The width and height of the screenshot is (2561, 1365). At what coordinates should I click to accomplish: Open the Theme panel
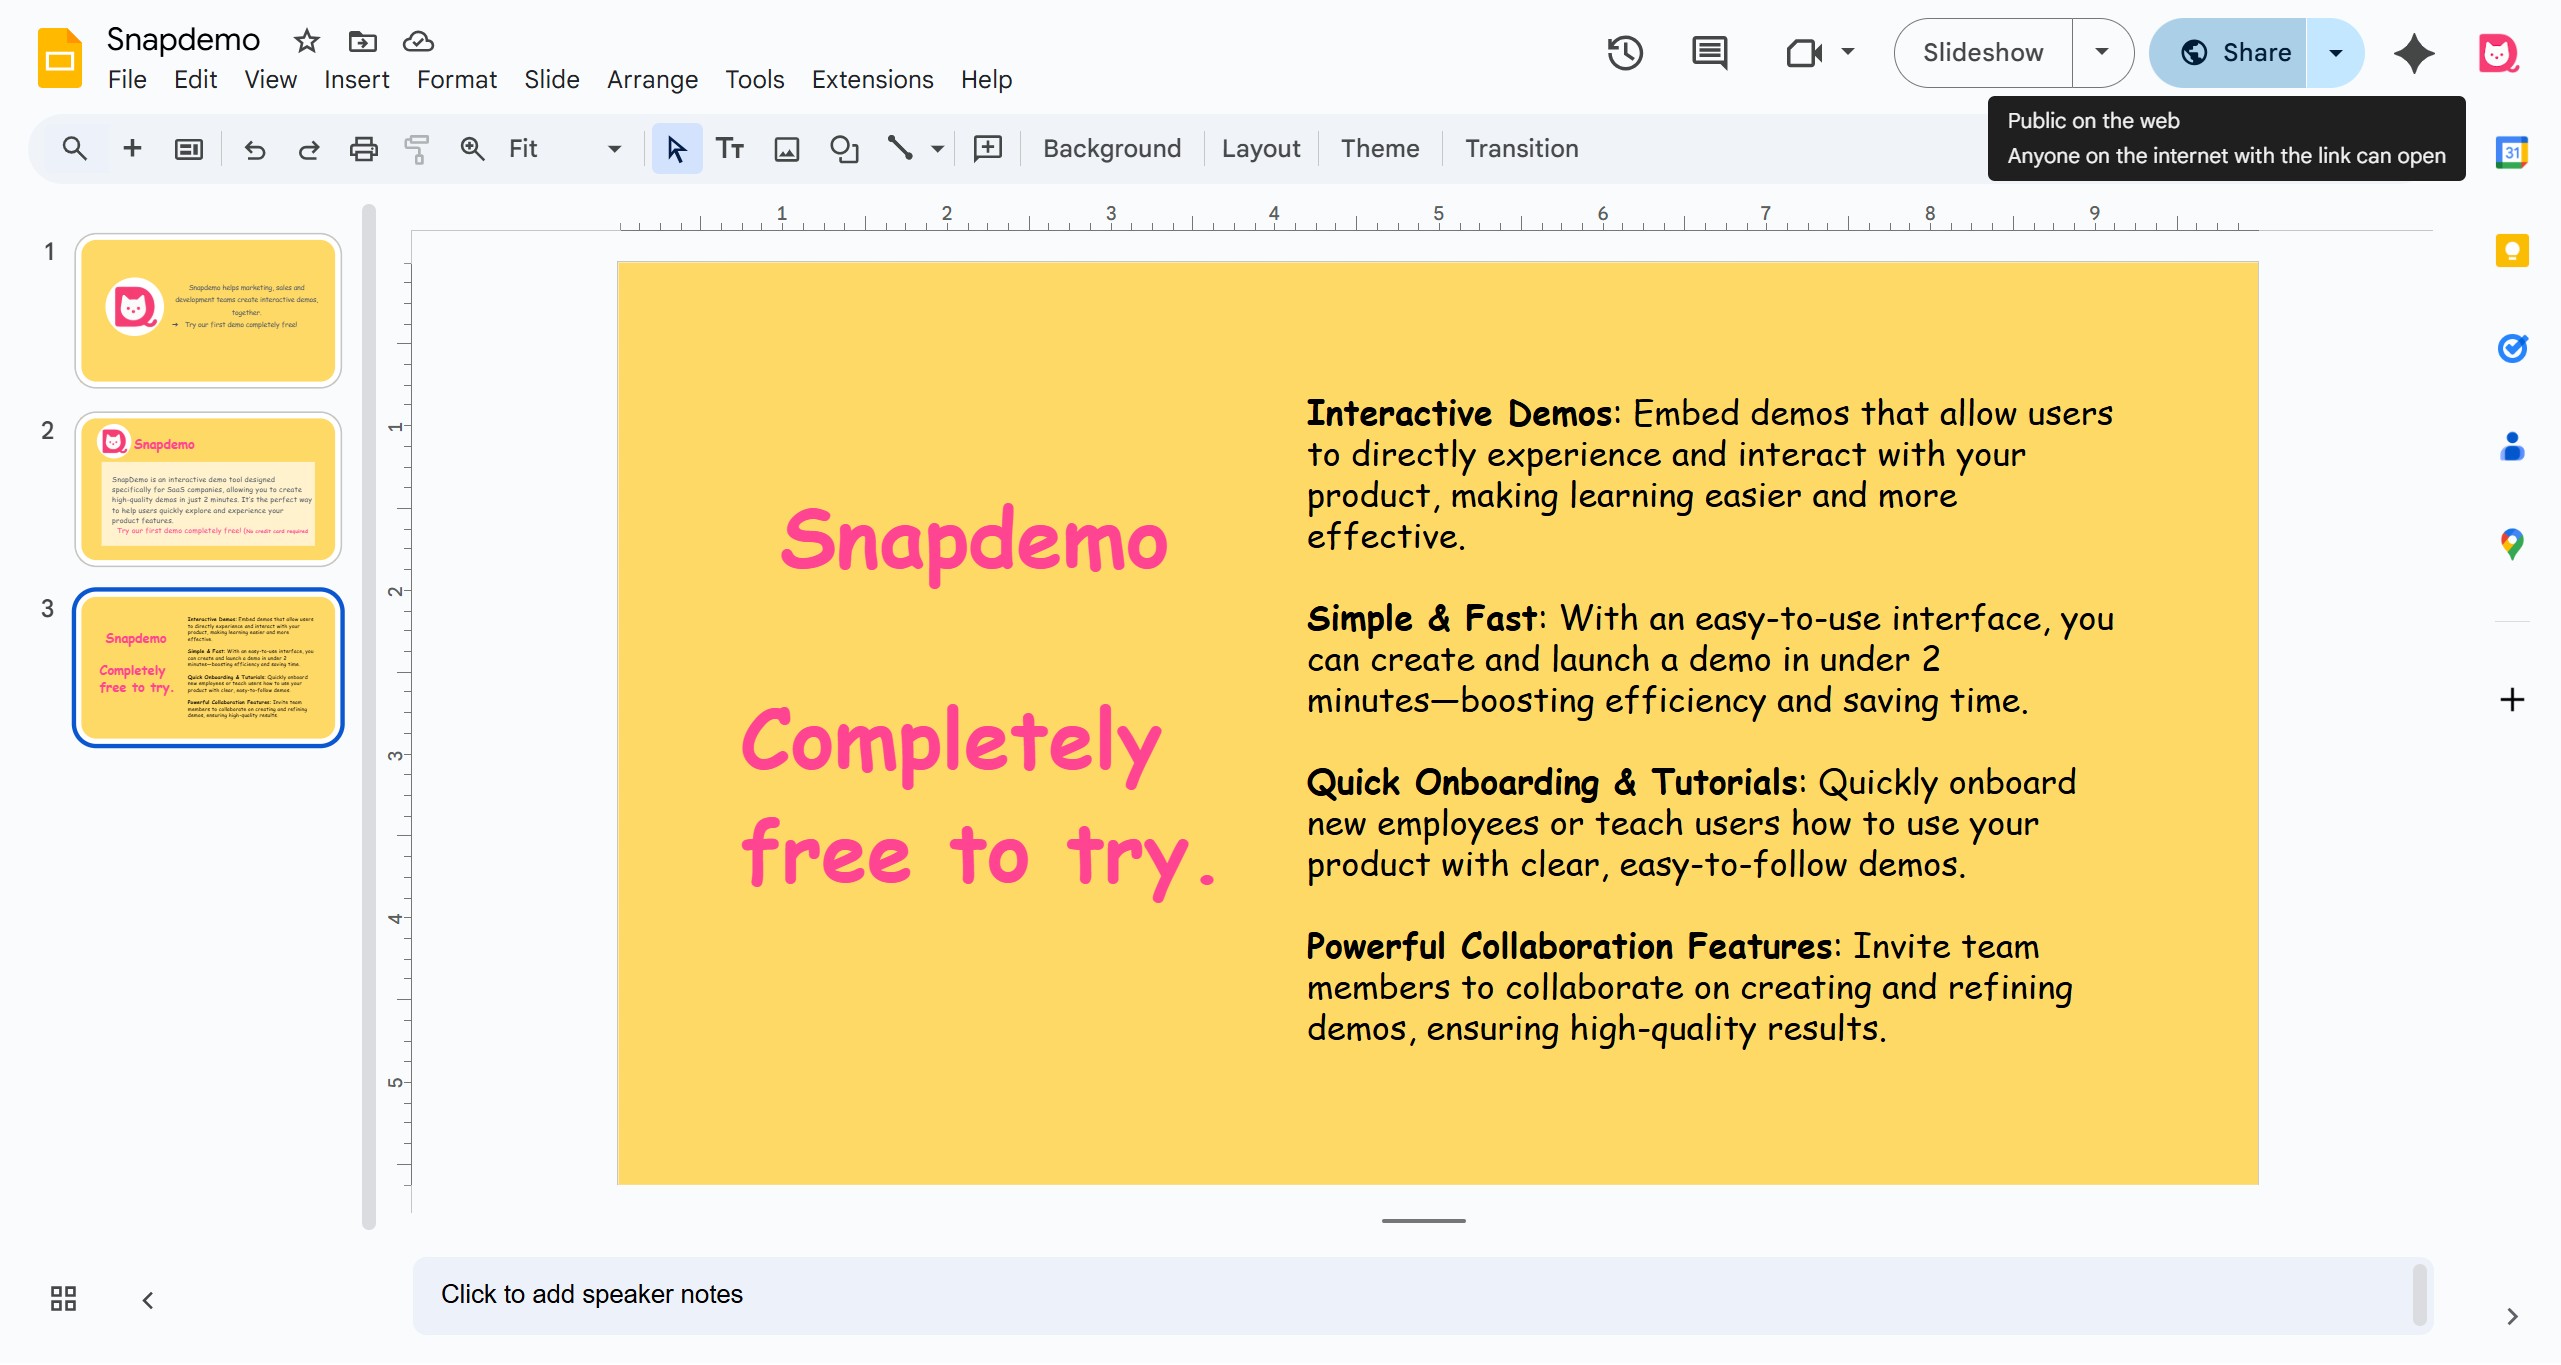[x=1379, y=149]
